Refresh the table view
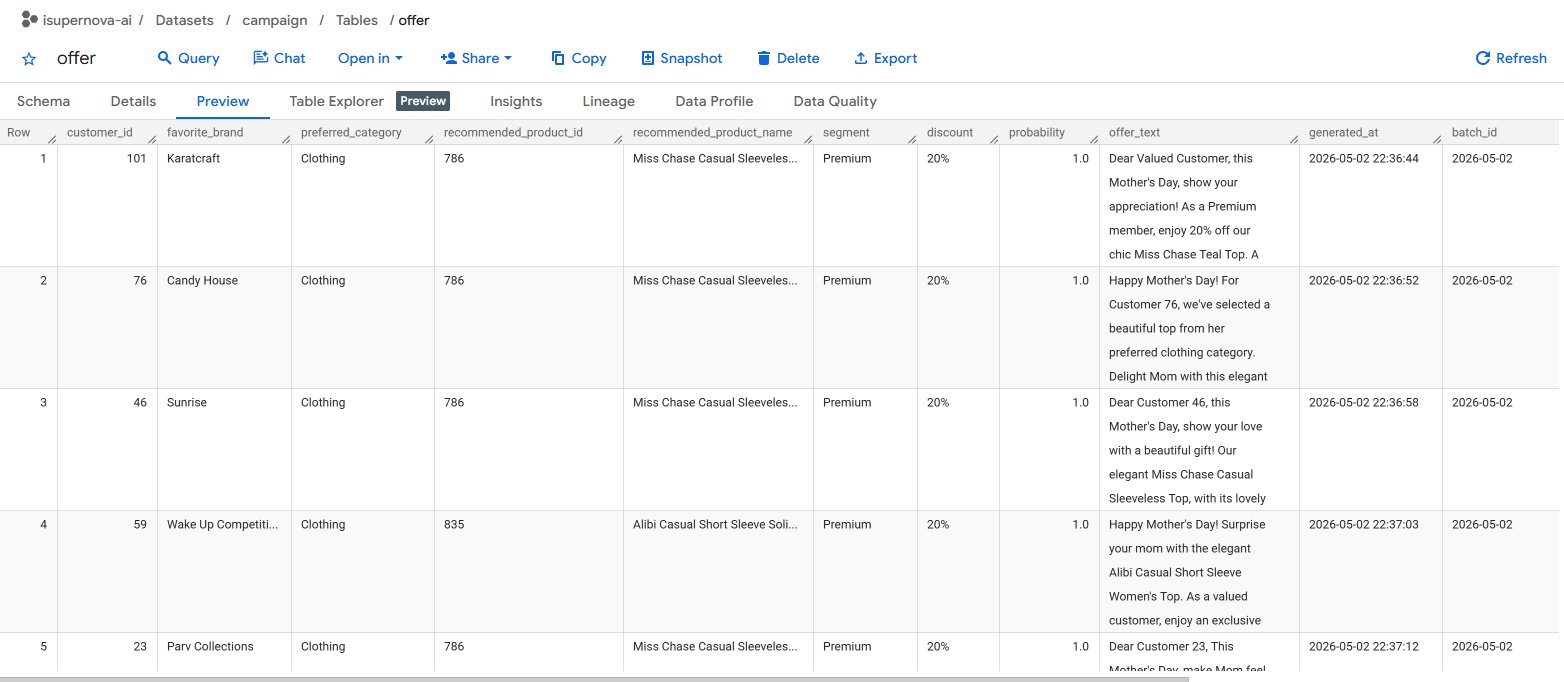 (x=1511, y=58)
